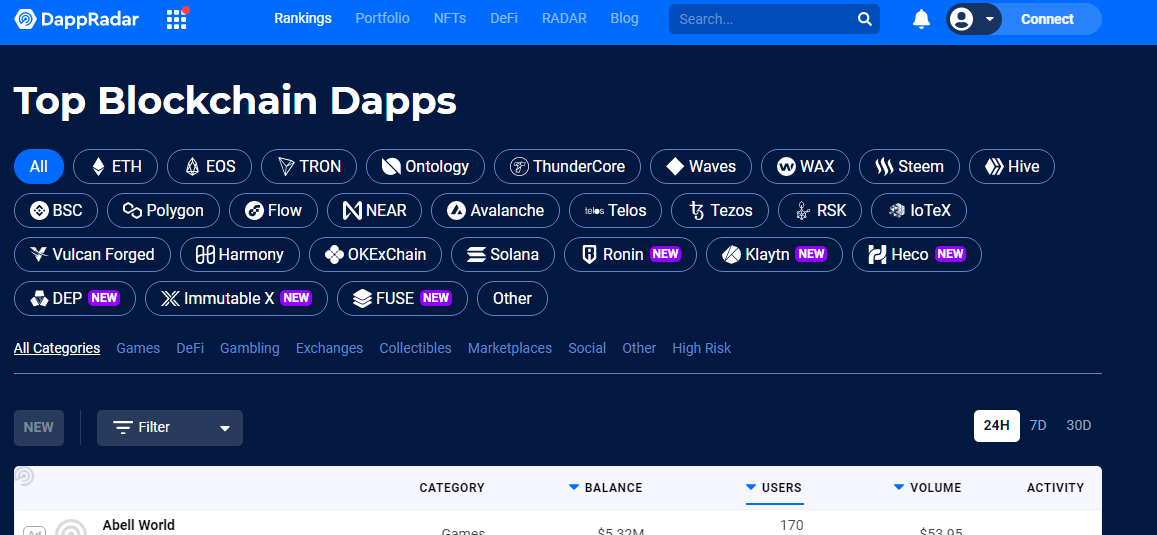Click the NEAR chain icon
This screenshot has height=535, width=1157.
point(352,211)
